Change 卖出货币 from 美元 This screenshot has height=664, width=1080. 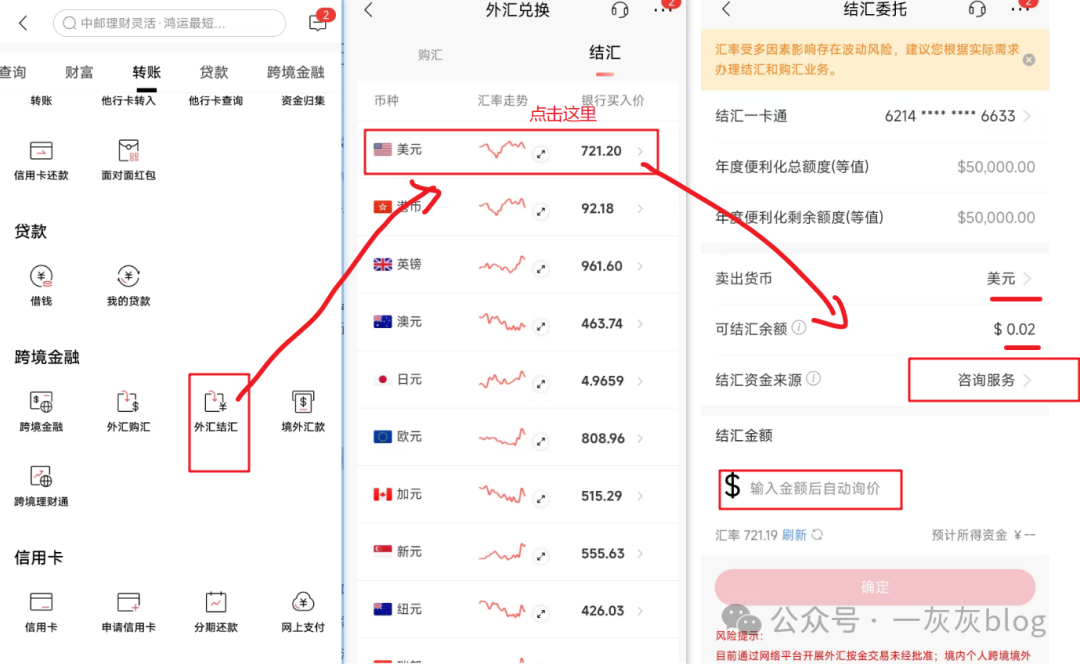[1009, 278]
